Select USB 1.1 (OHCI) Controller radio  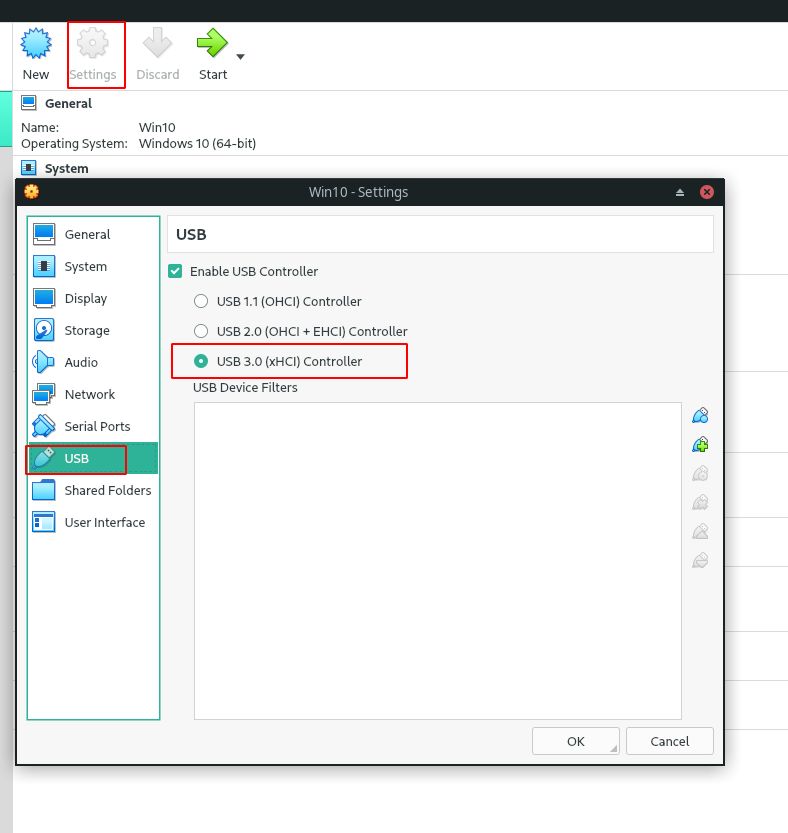(201, 301)
